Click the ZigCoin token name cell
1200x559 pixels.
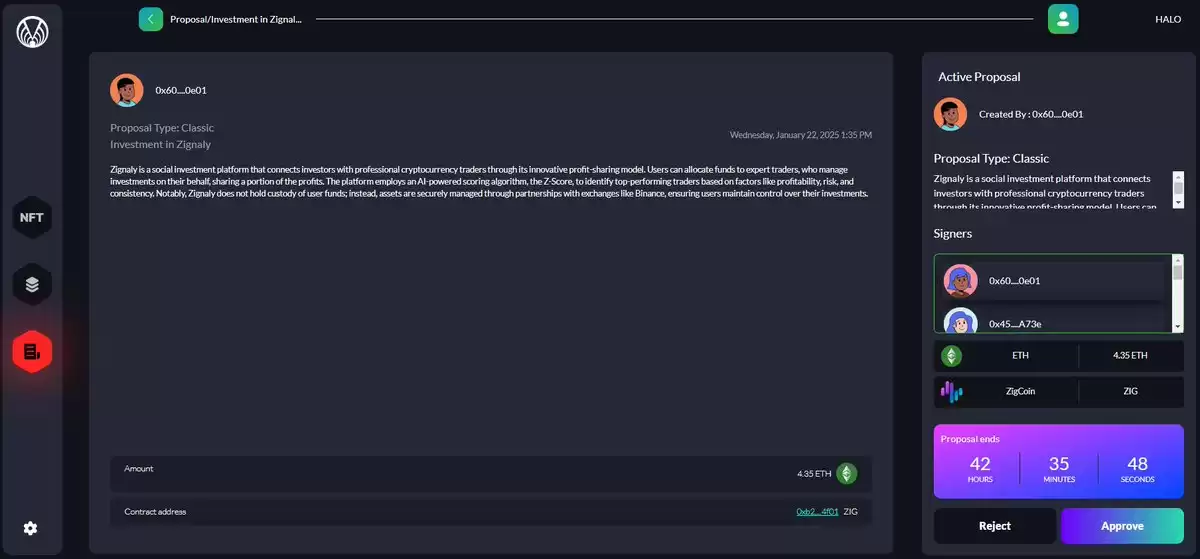(x=1020, y=392)
